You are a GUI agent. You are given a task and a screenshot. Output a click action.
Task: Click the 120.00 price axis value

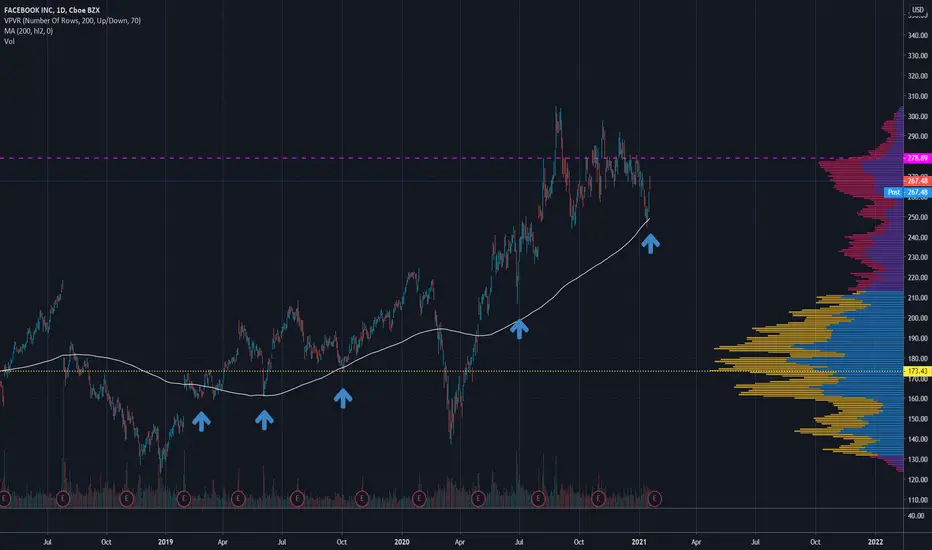[x=918, y=479]
